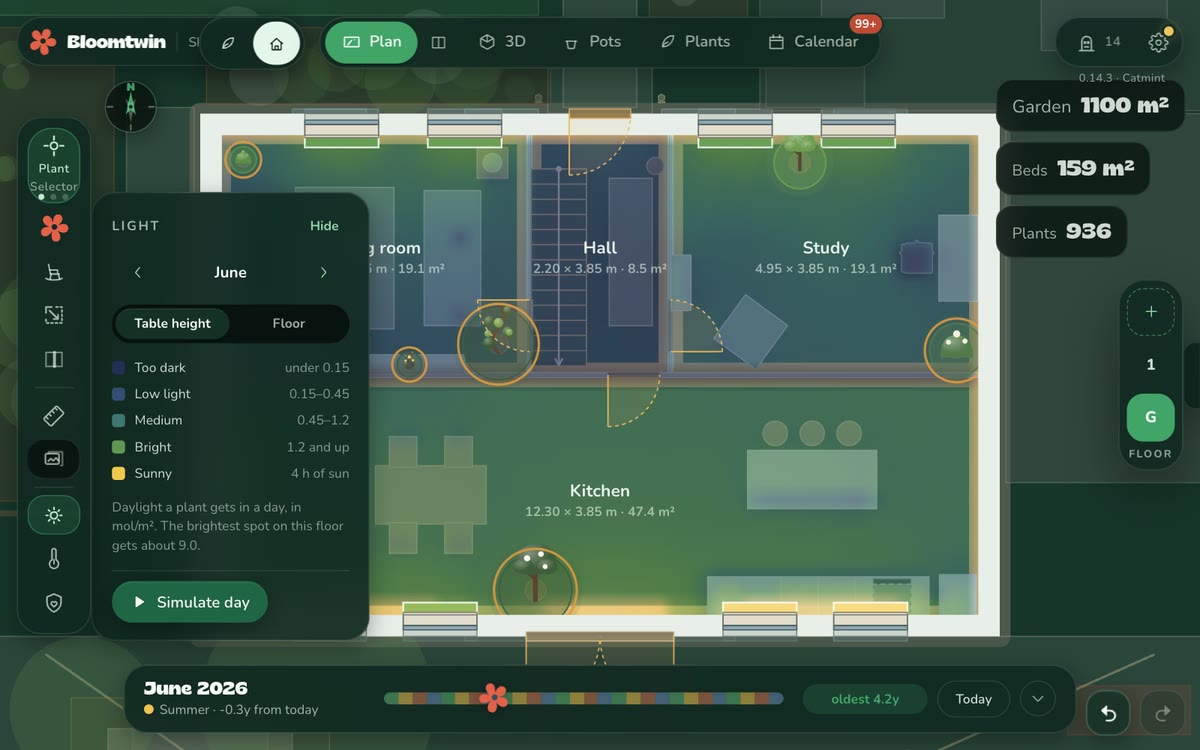
Task: Select floor 1
Action: coord(1151,365)
